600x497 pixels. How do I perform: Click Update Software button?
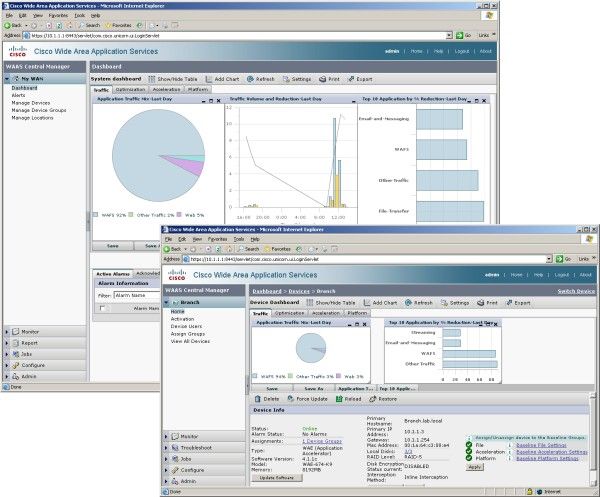tap(277, 478)
